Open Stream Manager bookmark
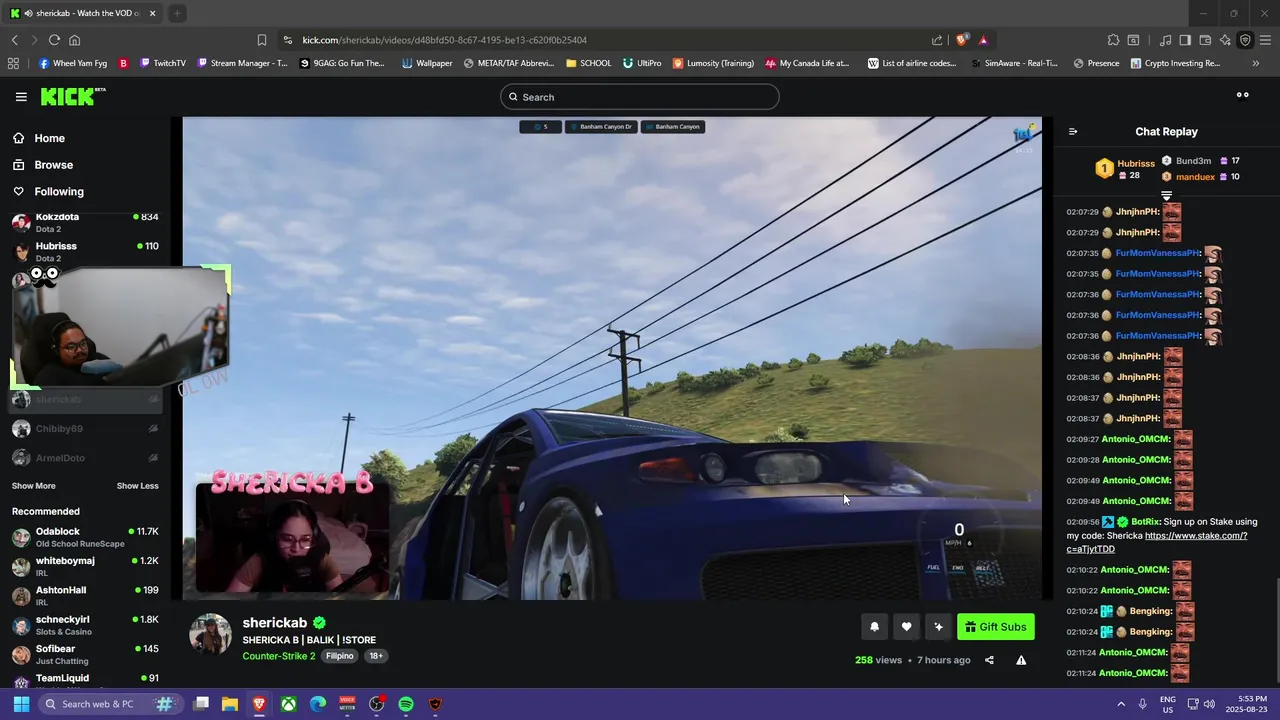The image size is (1280, 720). pyautogui.click(x=243, y=63)
